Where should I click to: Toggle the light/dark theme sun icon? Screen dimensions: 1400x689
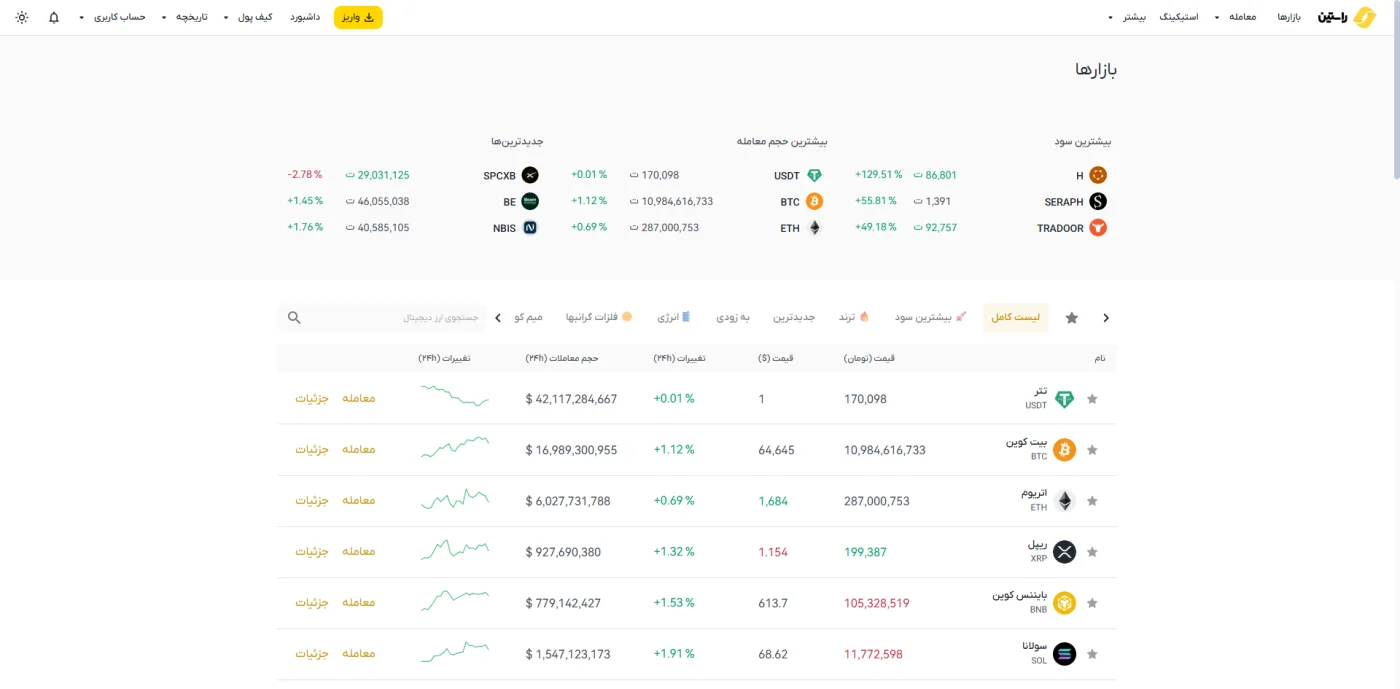click(x=22, y=17)
